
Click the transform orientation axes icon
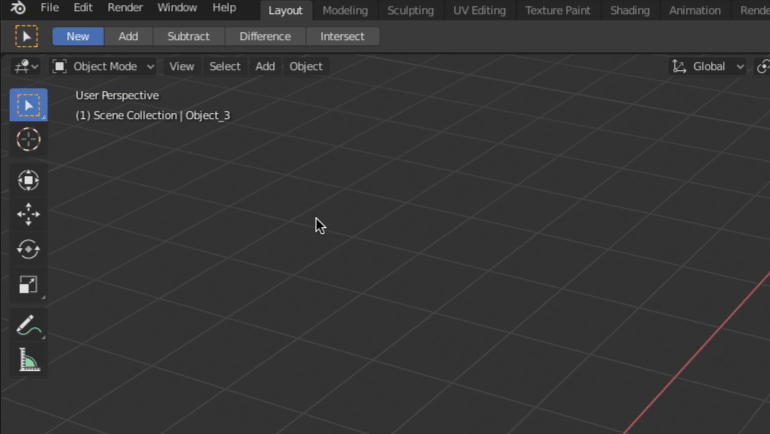[679, 66]
